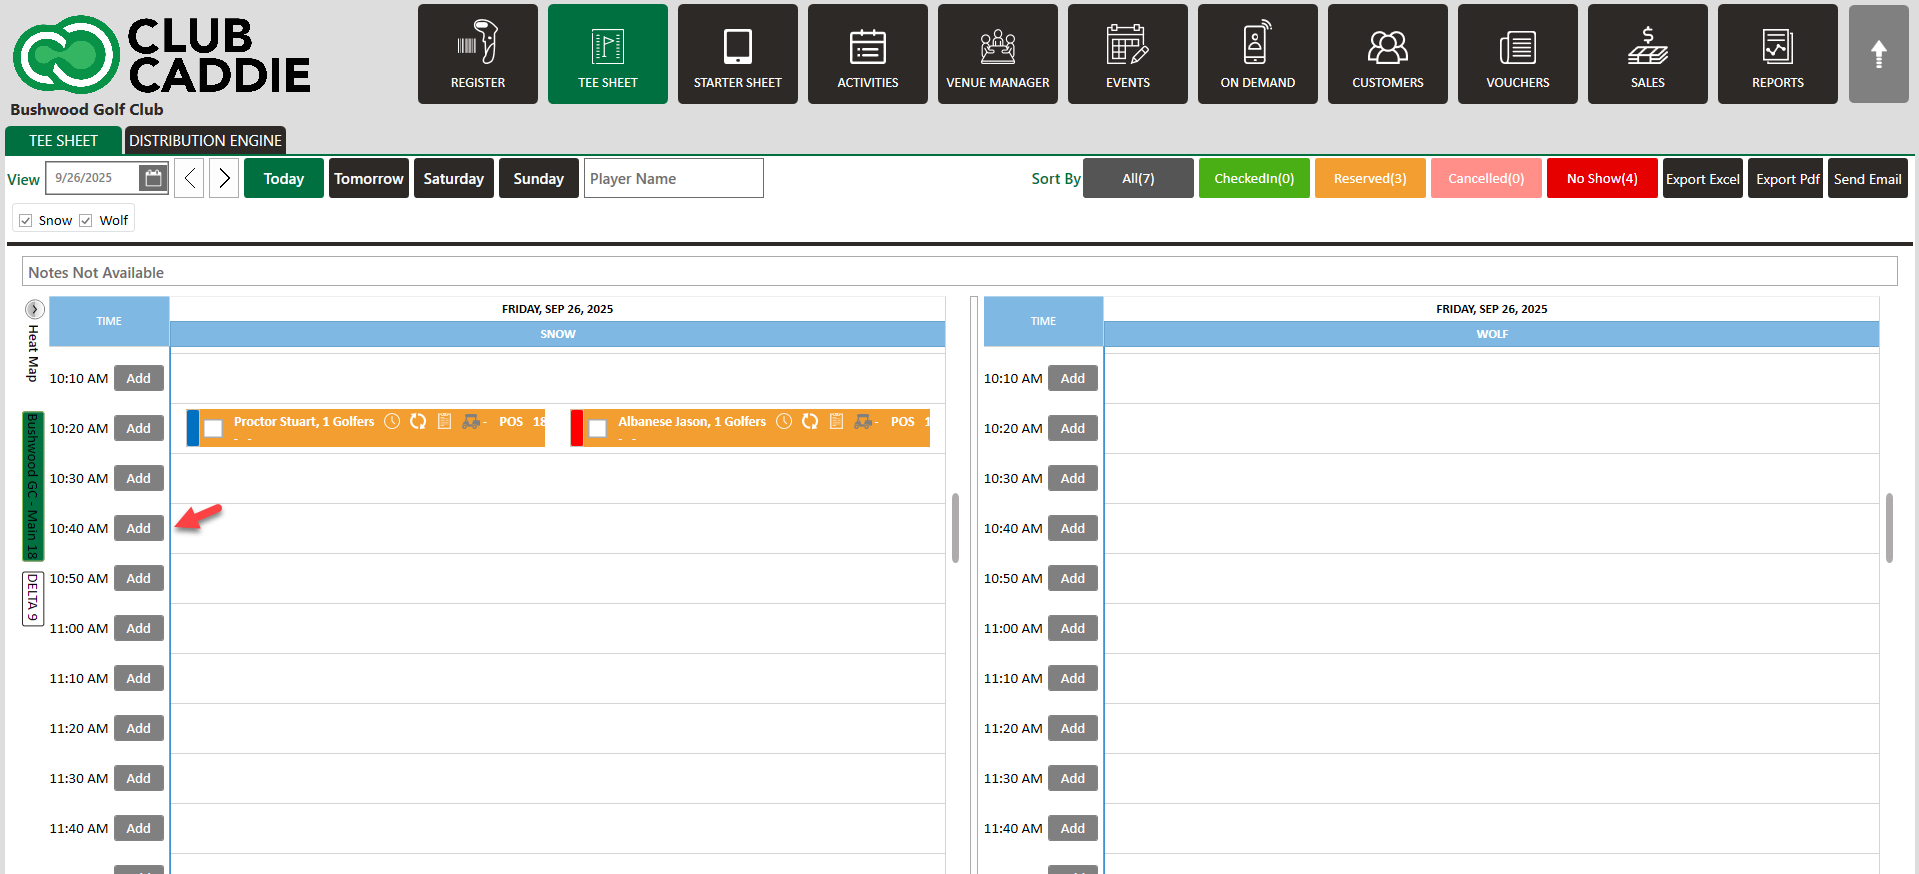
Task: Filter tee sheet by No Show(4)
Action: click(x=1601, y=178)
